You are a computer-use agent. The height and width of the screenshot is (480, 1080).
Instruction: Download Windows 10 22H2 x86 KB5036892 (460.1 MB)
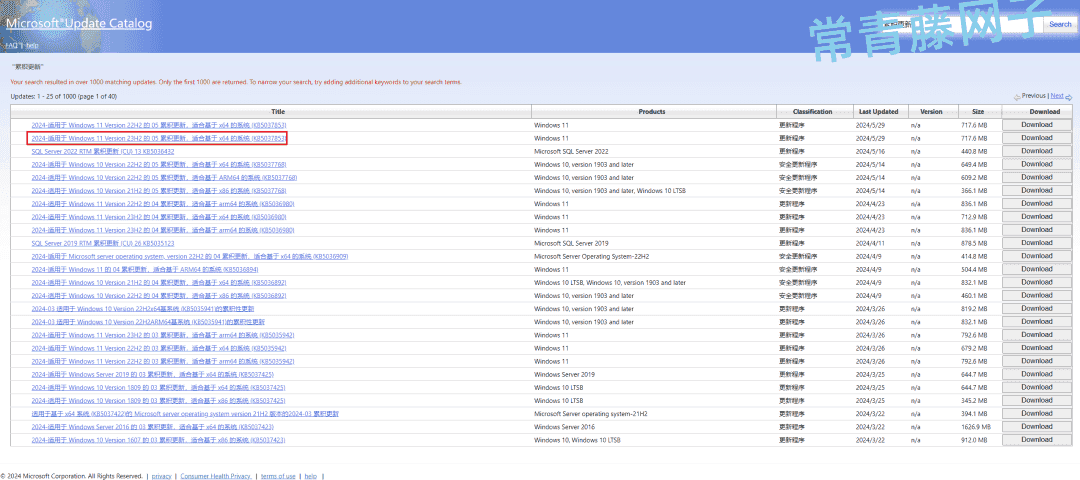click(x=1037, y=295)
